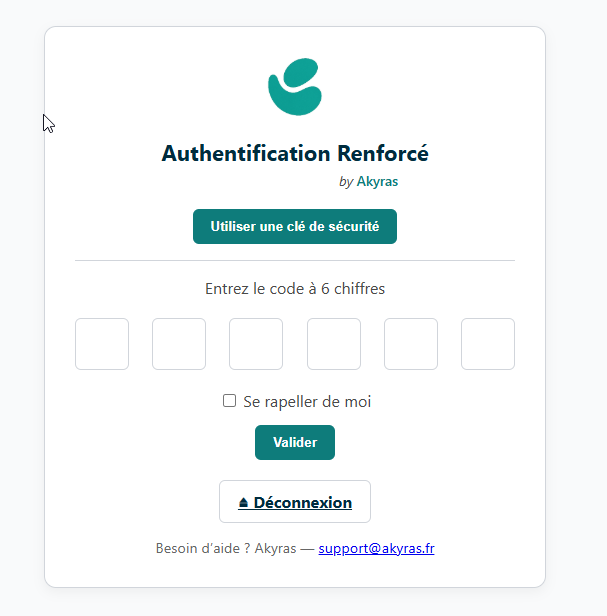The width and height of the screenshot is (607, 616).
Task: Click the eject icon beside Déconnexion
Action: 243,503
